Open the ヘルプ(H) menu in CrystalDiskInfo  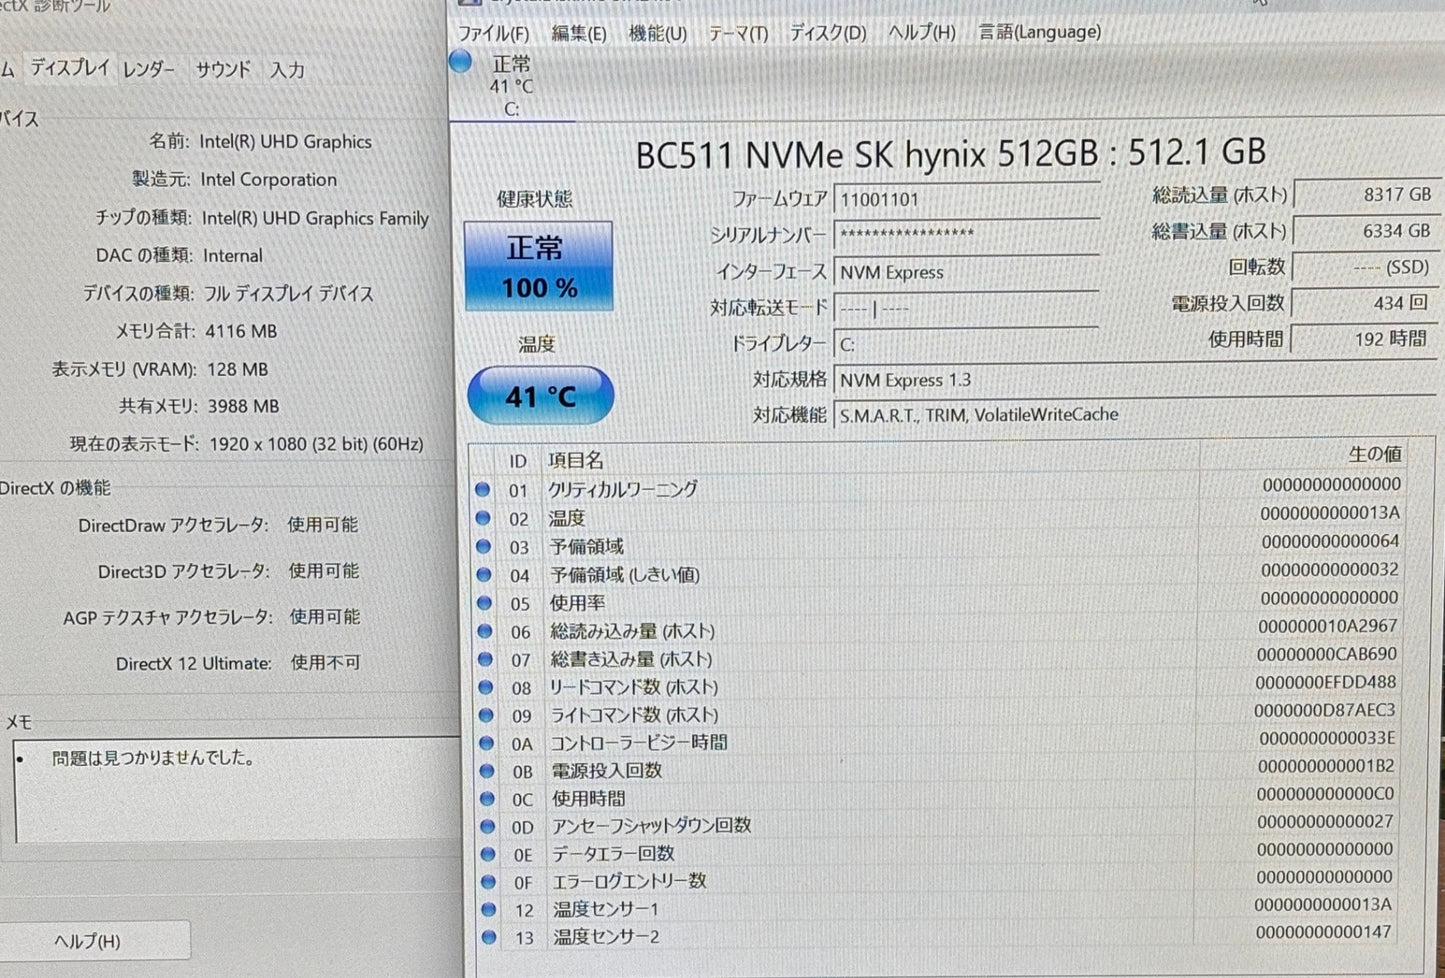(x=922, y=32)
